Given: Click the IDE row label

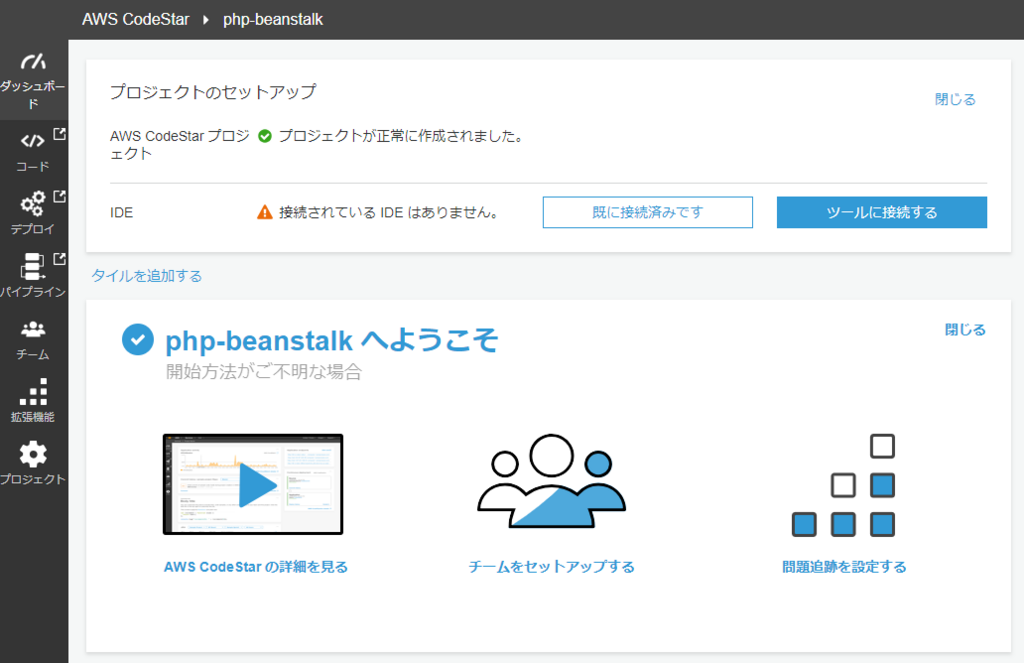Looking at the screenshot, I should coord(121,213).
